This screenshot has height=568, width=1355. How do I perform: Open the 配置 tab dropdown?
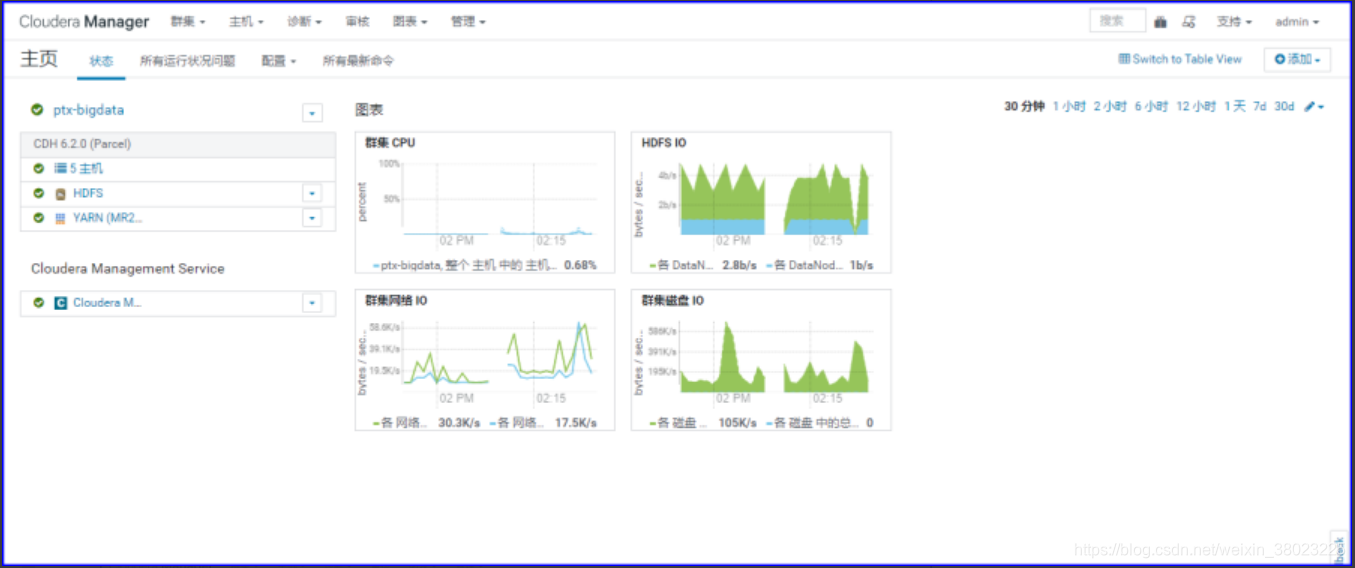(x=279, y=60)
